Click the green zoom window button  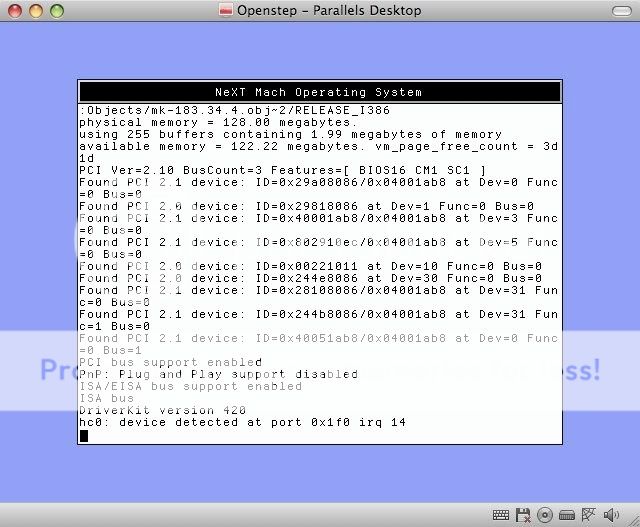pos(56,11)
